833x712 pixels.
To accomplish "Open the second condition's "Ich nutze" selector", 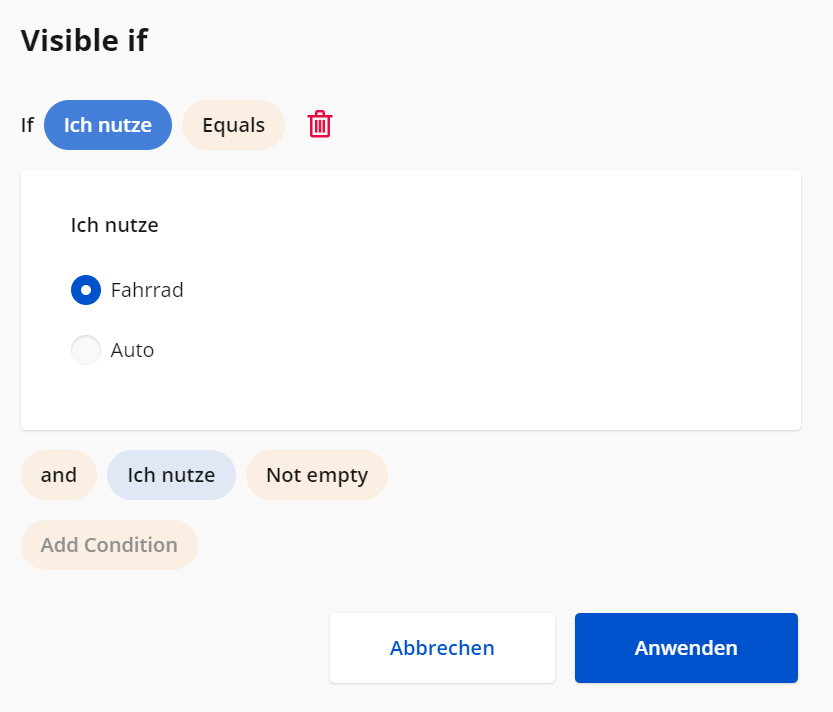I will click(171, 475).
